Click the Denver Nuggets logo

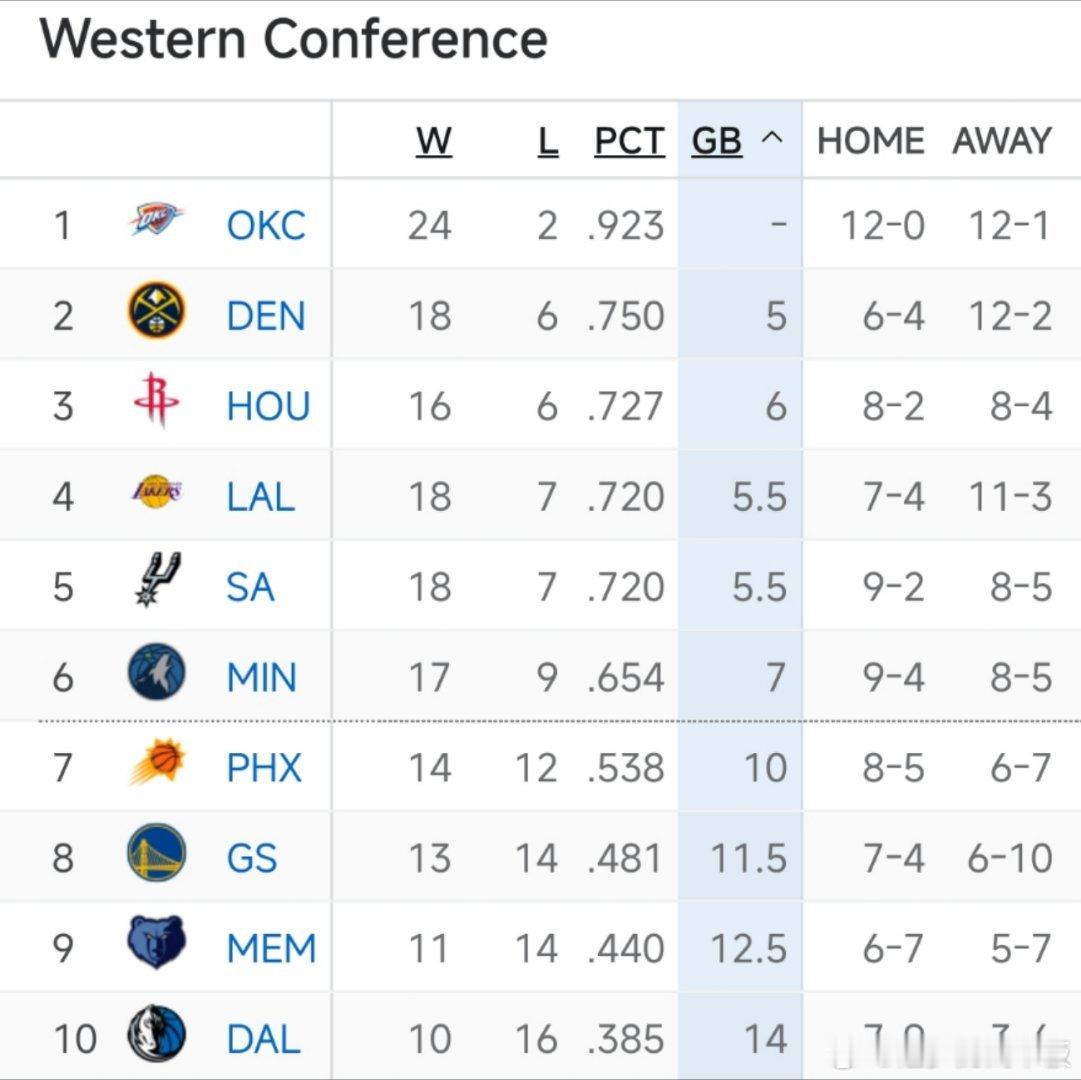coord(157,311)
